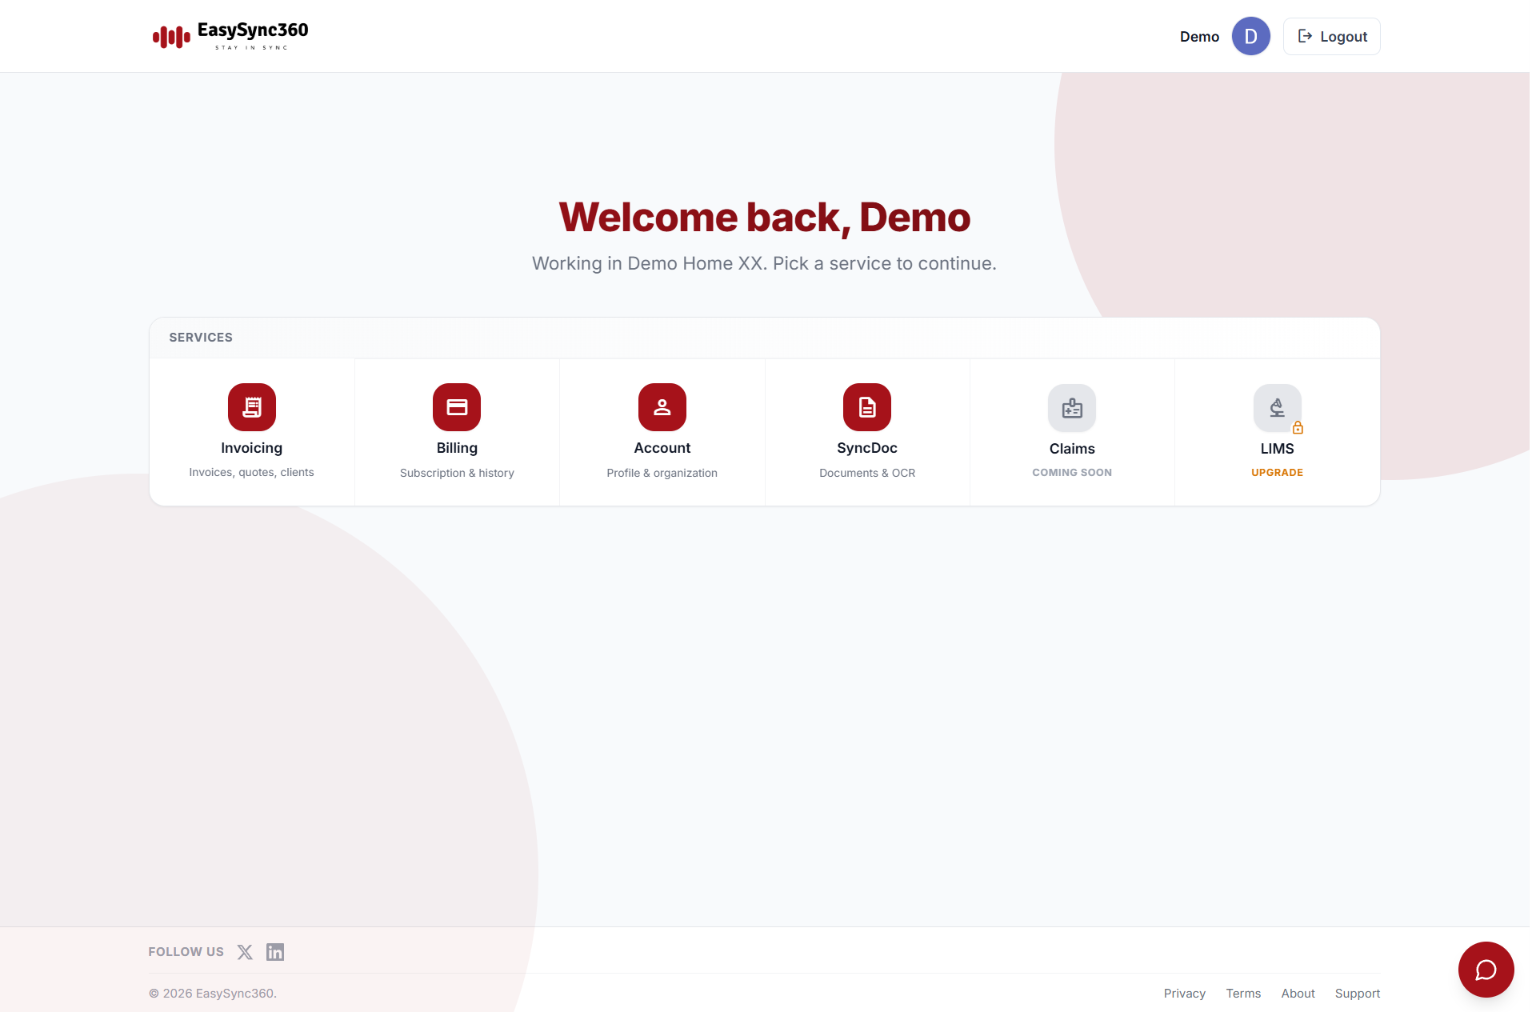This screenshot has height=1012, width=1530.
Task: Open the chat support bubble
Action: click(x=1486, y=969)
